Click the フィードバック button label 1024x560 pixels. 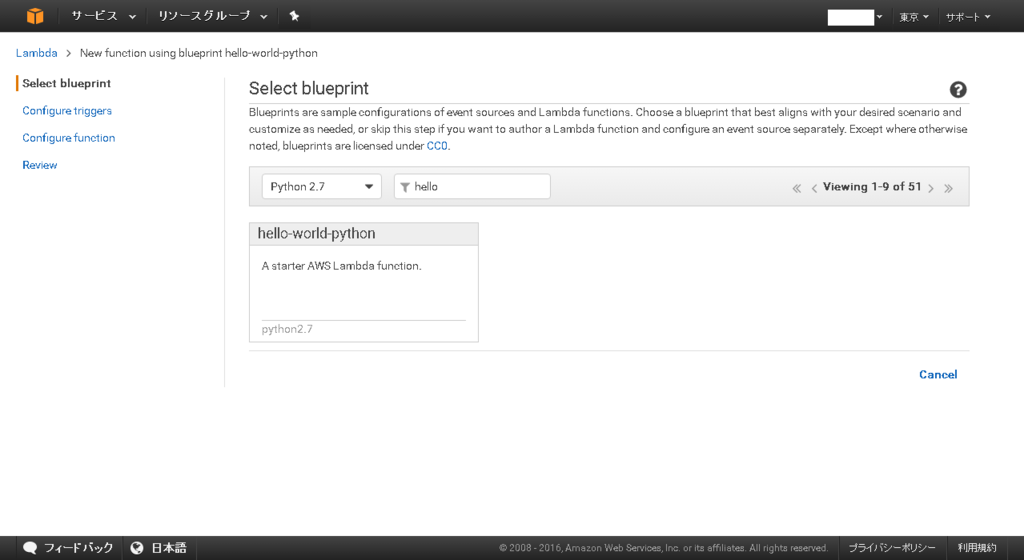pos(78,548)
